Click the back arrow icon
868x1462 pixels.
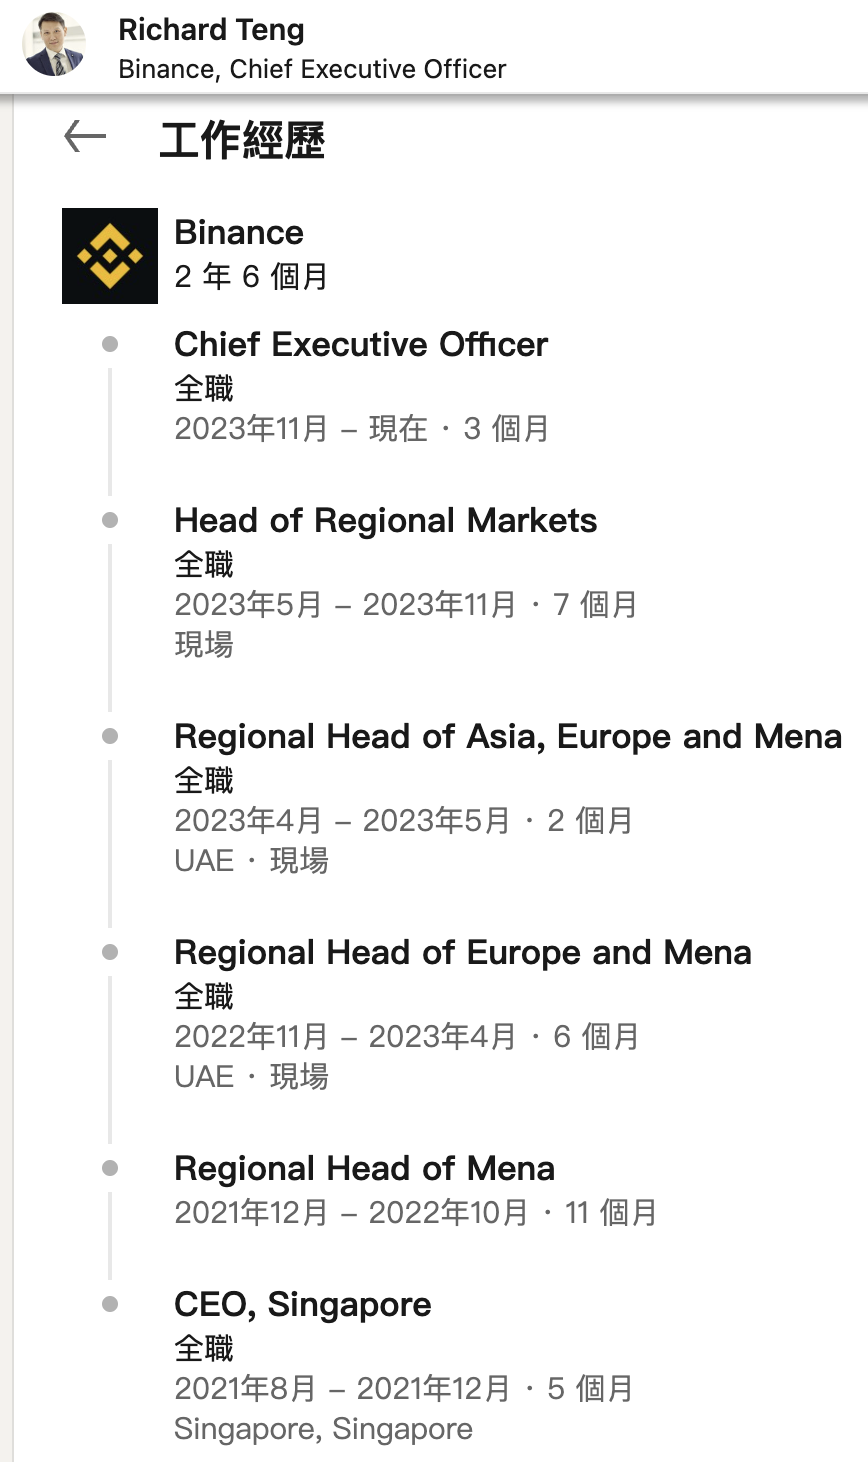pyautogui.click(x=85, y=137)
